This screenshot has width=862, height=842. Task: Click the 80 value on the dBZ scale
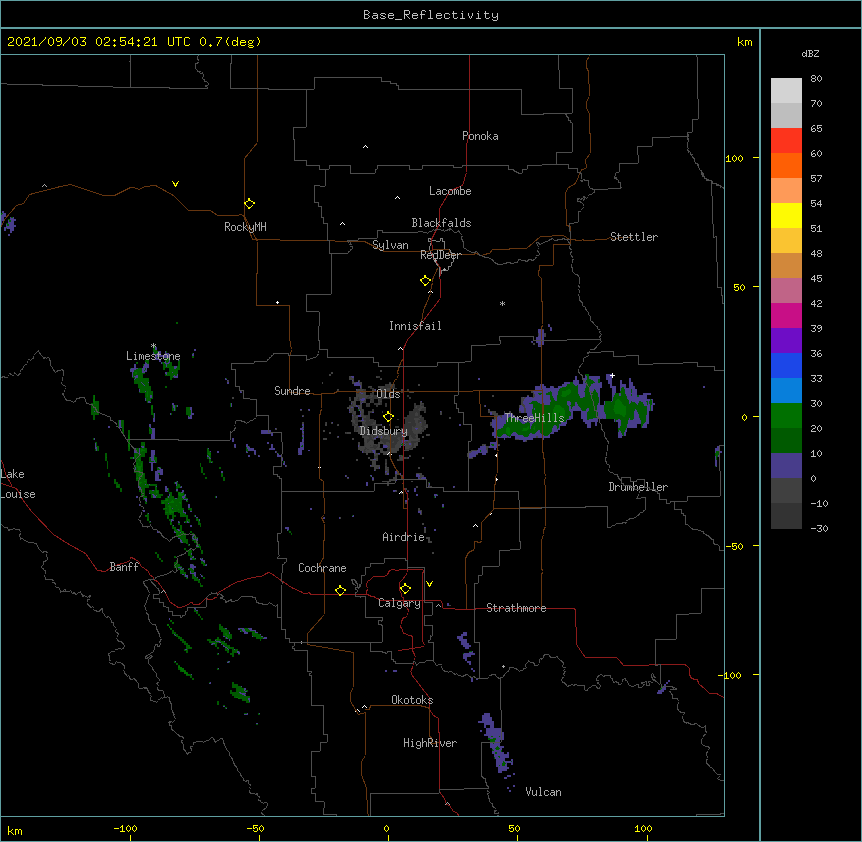pyautogui.click(x=816, y=79)
